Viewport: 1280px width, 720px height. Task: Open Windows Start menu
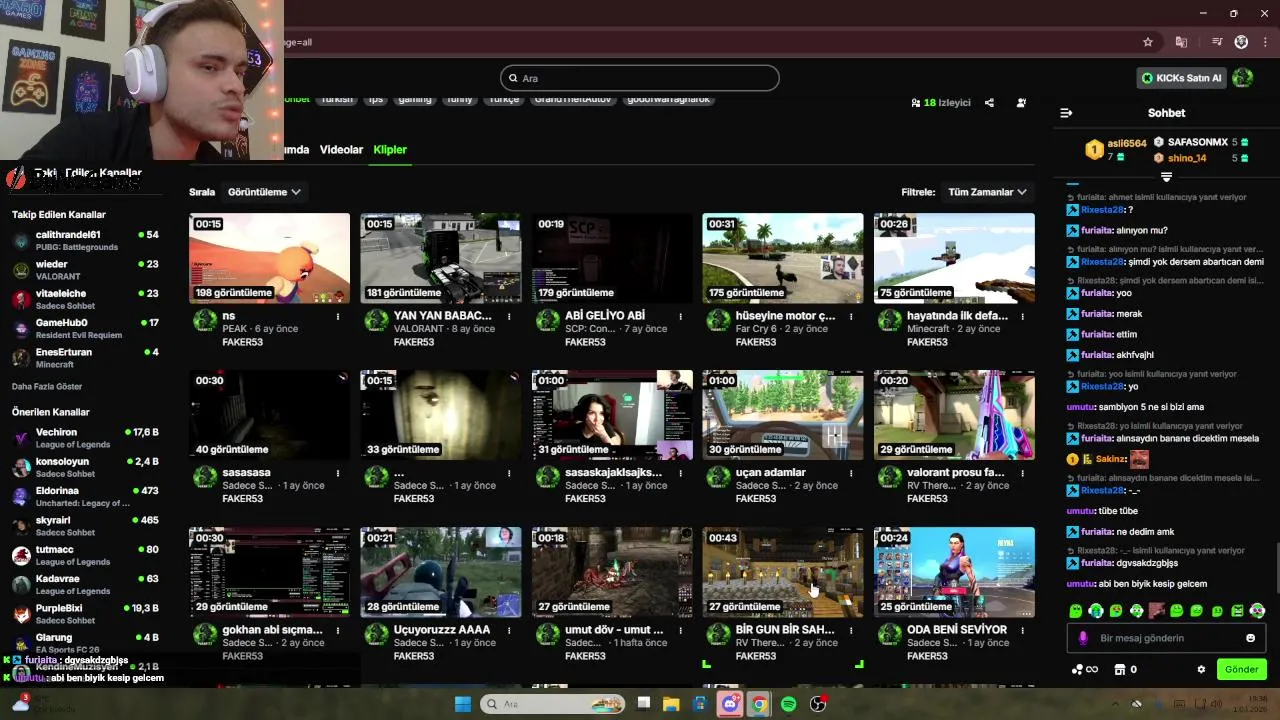tap(463, 704)
